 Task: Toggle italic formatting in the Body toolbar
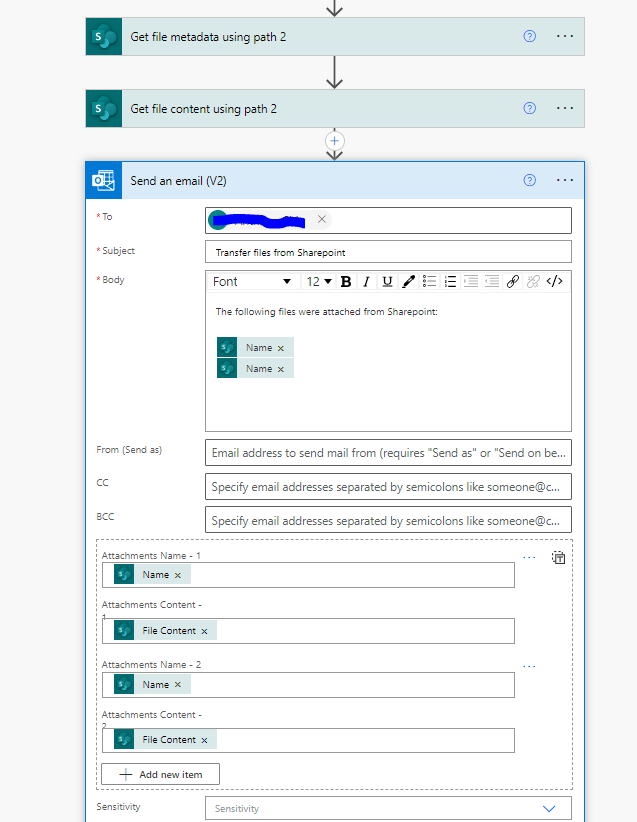(367, 282)
